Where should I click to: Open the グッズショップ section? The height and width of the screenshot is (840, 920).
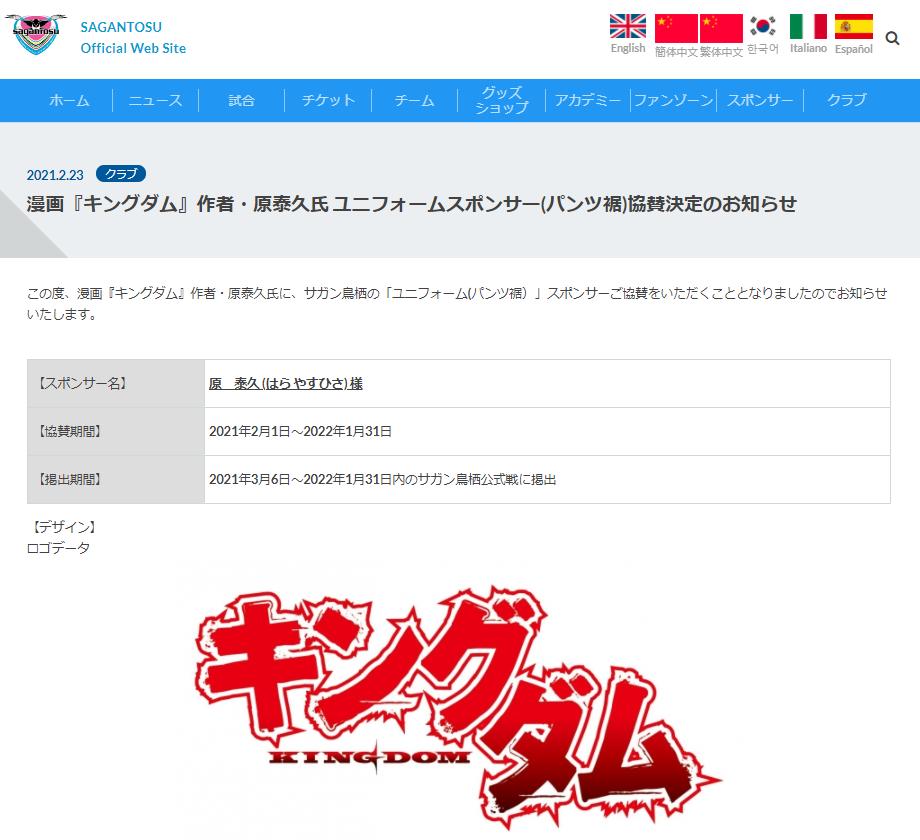(x=500, y=100)
